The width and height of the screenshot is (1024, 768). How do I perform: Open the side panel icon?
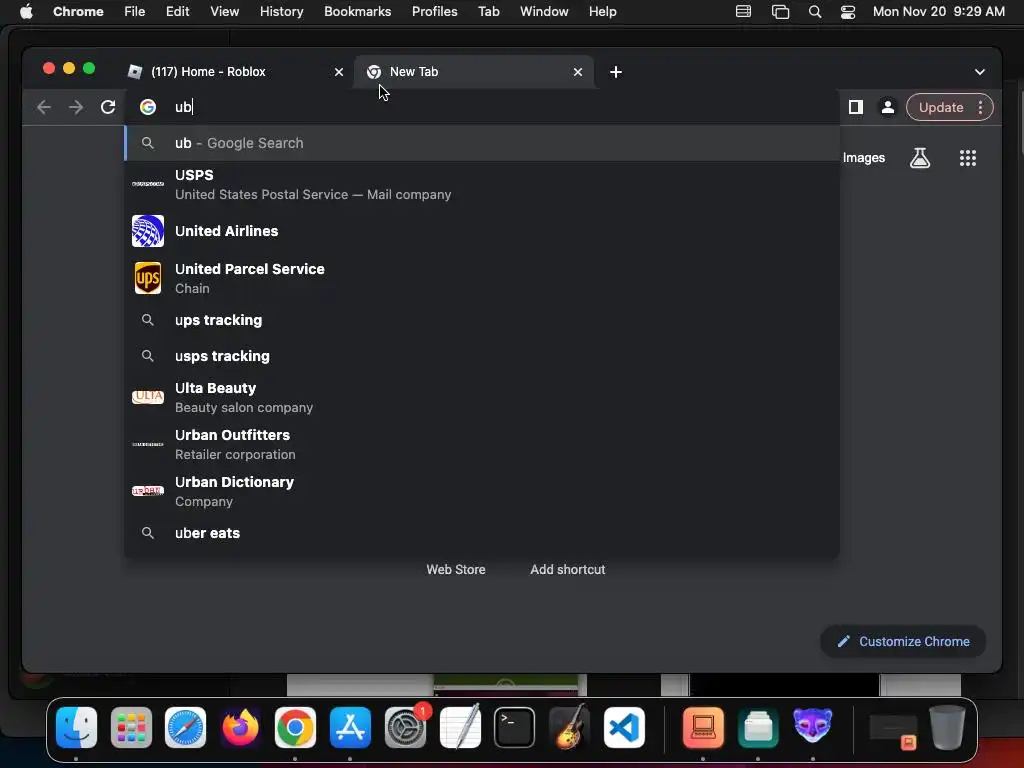[856, 107]
